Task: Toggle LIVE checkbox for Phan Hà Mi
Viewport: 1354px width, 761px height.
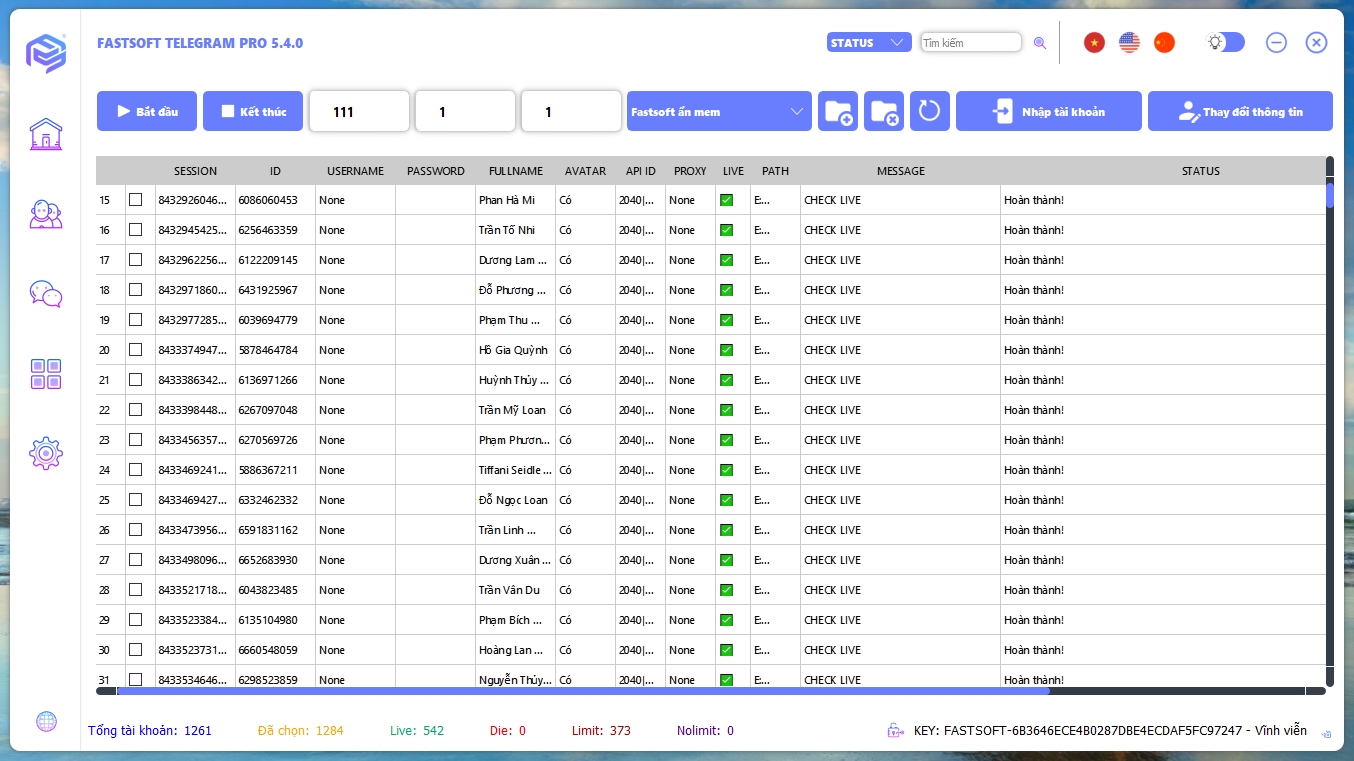Action: [726, 200]
